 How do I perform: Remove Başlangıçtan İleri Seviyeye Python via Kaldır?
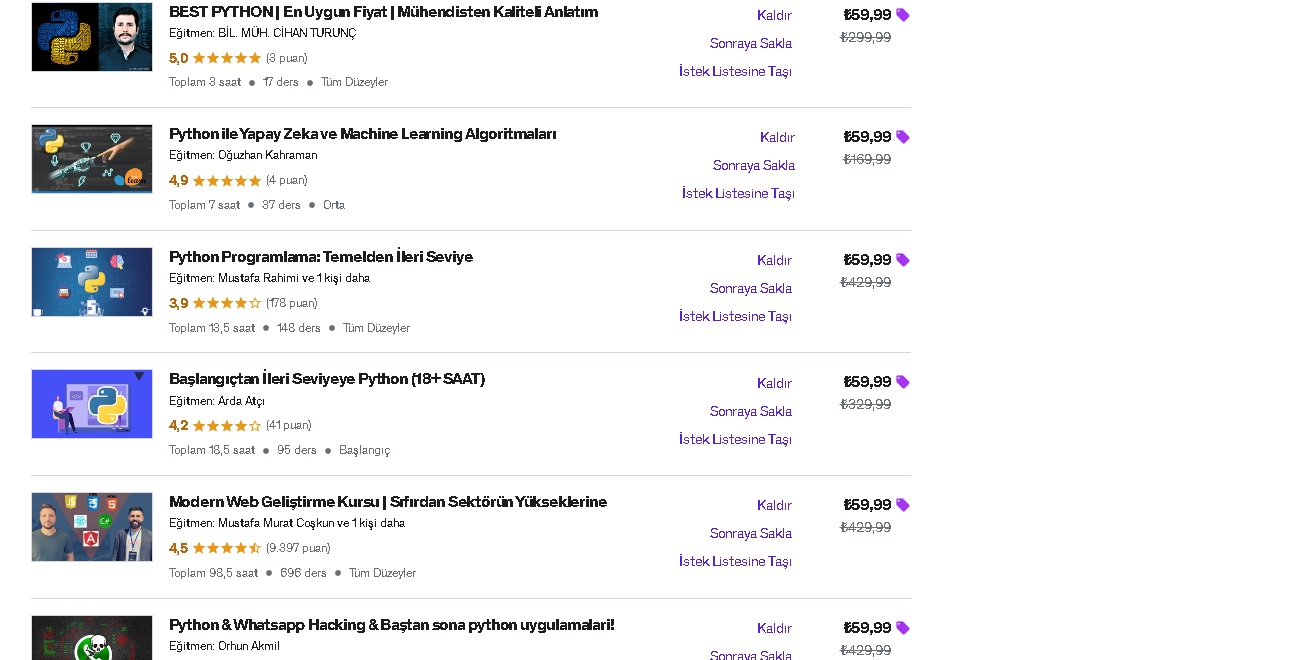[x=774, y=383]
